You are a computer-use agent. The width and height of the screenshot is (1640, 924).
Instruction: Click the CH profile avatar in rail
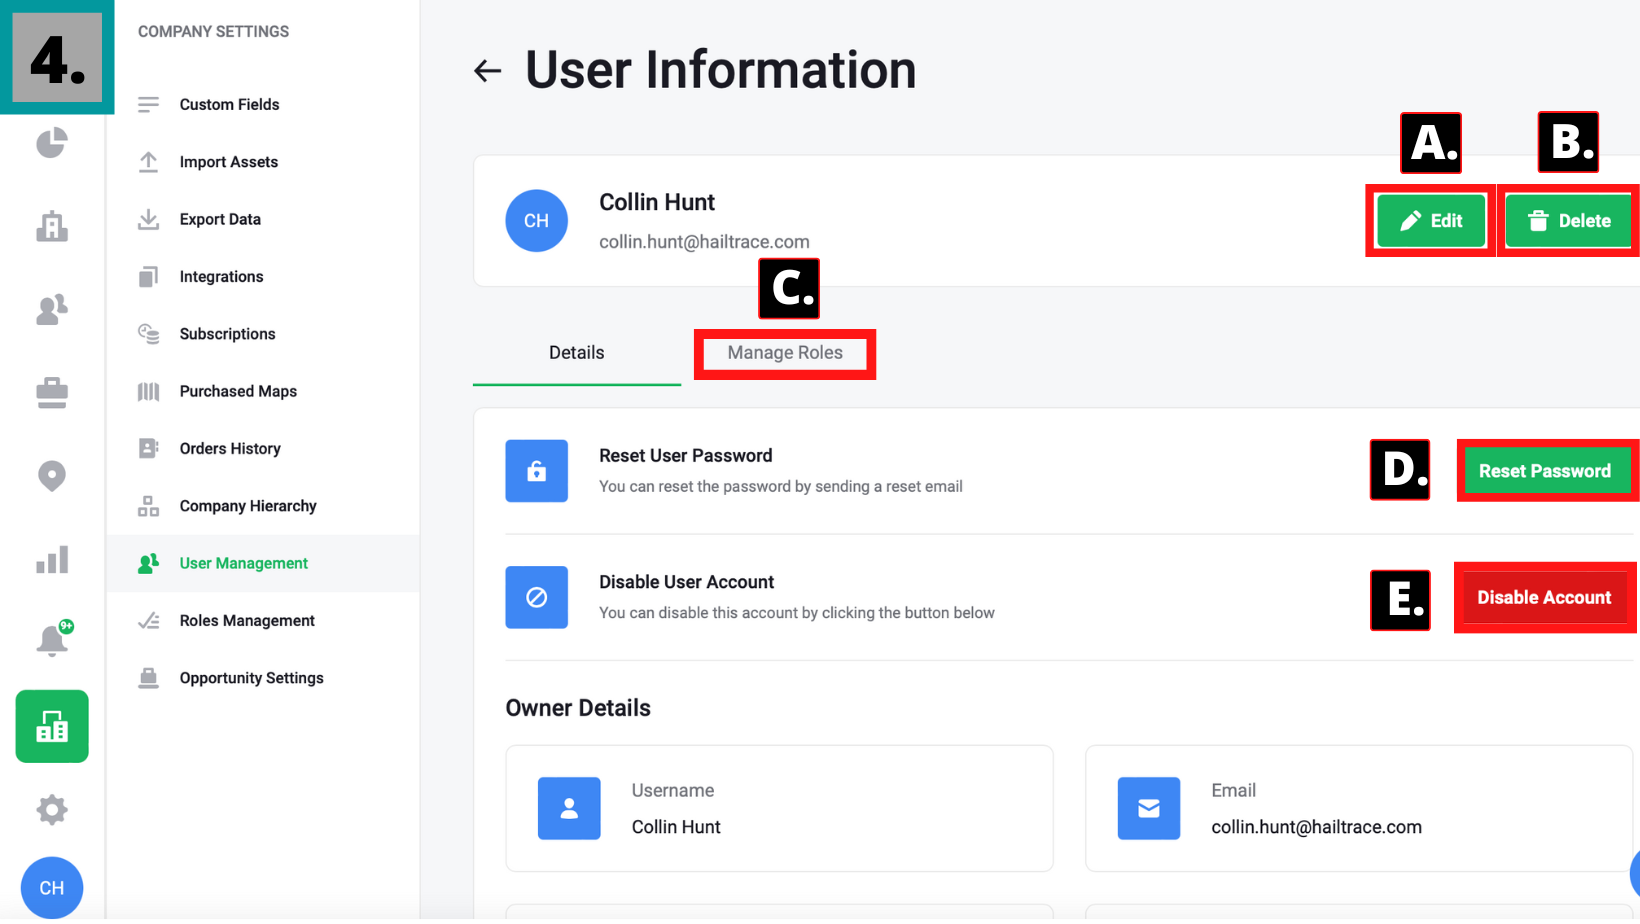(x=52, y=888)
